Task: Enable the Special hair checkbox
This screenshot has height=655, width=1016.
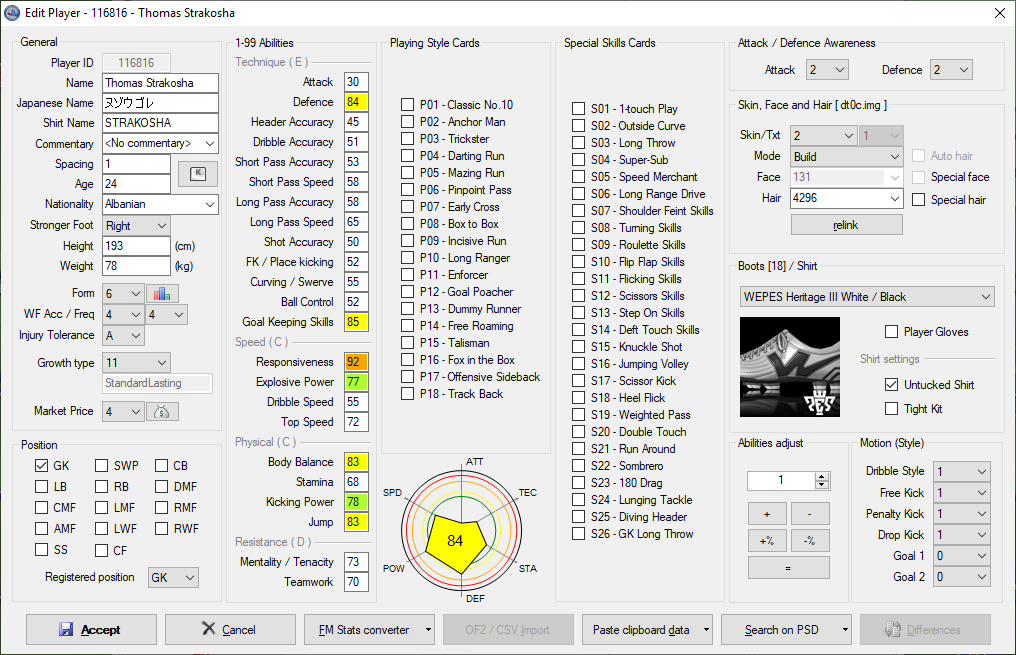Action: [918, 200]
